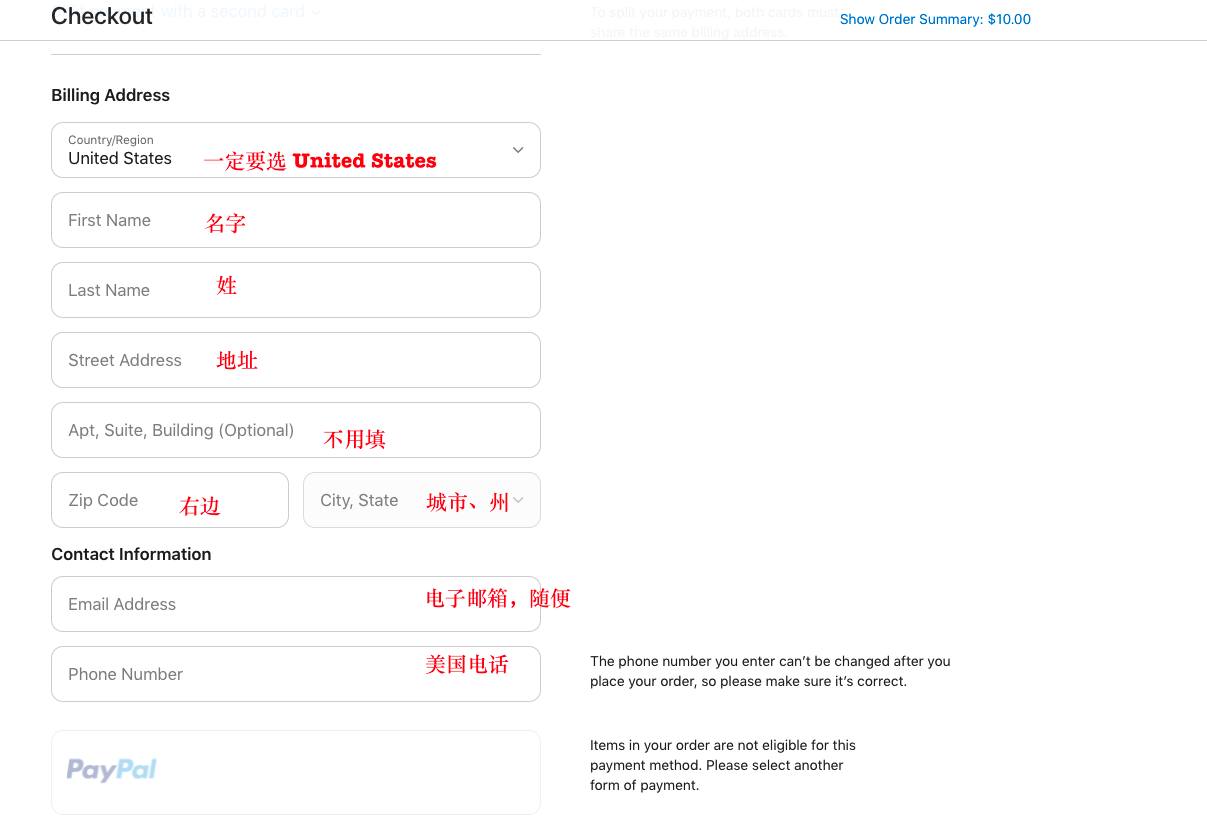Open the City, State dropdown
Image resolution: width=1207 pixels, height=835 pixels.
(421, 500)
